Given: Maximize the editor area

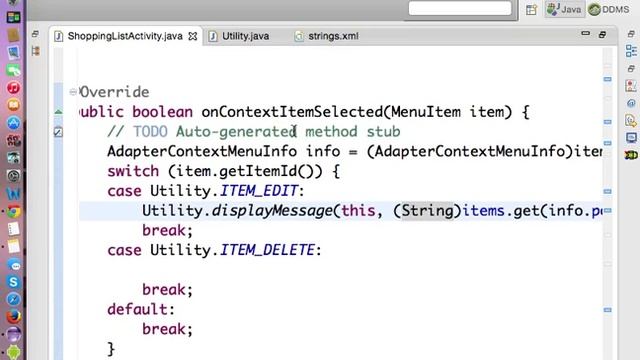Looking at the screenshot, I should coord(602,34).
